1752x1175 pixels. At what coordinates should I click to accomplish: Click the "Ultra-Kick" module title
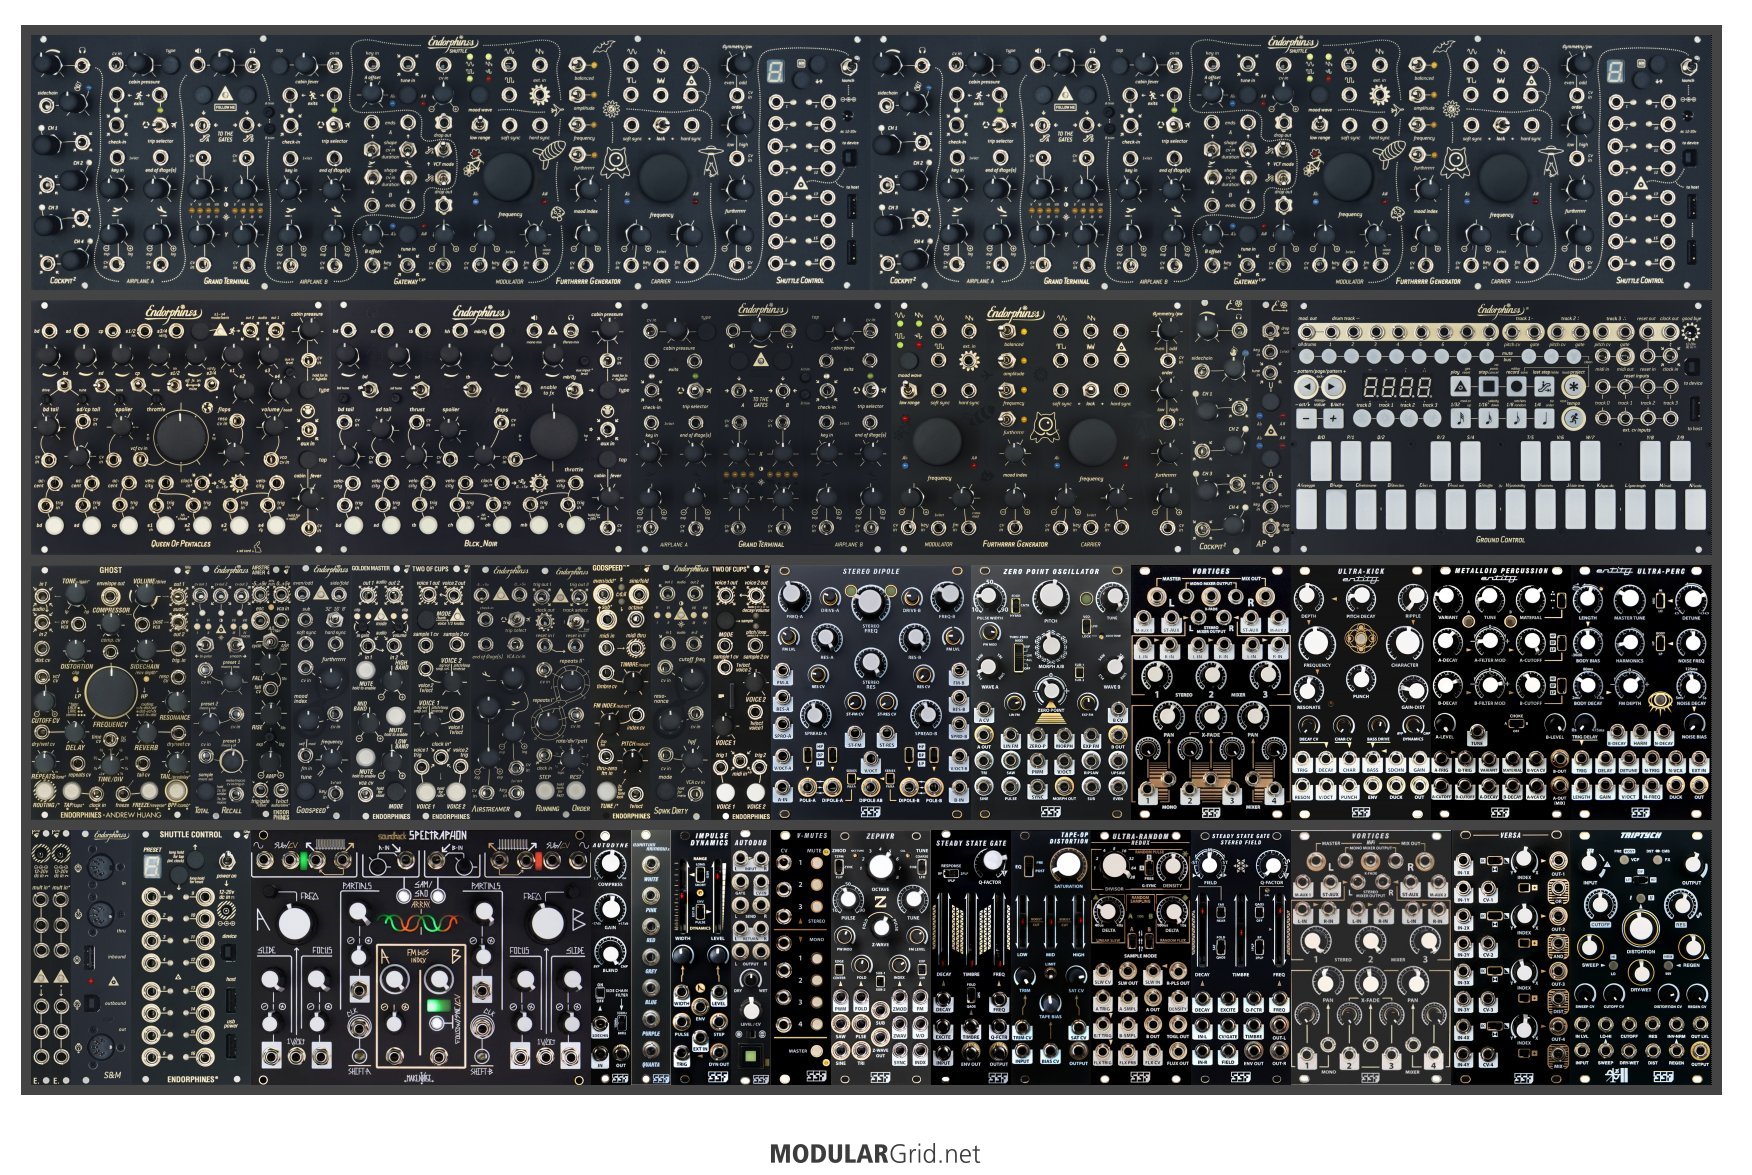1361,571
